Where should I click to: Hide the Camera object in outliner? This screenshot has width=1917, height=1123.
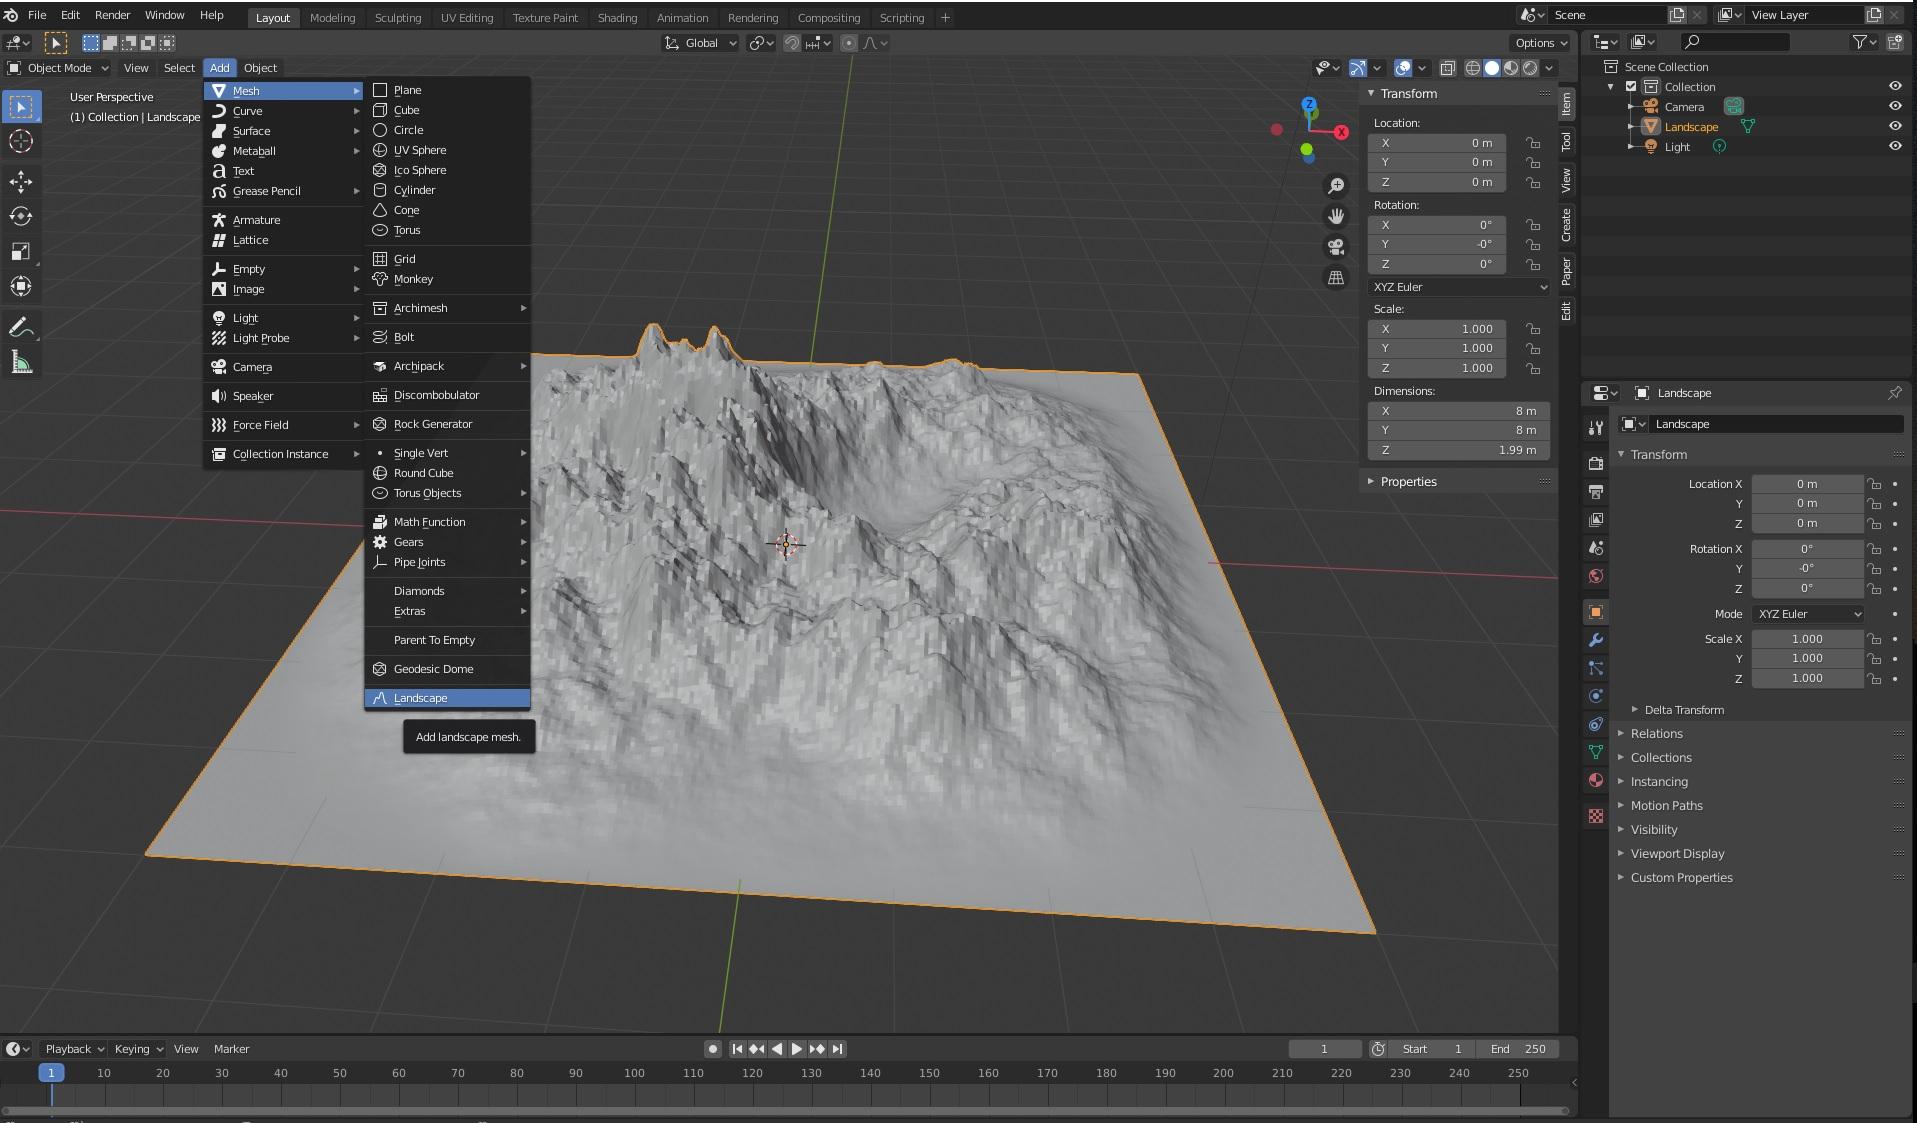pyautogui.click(x=1894, y=106)
